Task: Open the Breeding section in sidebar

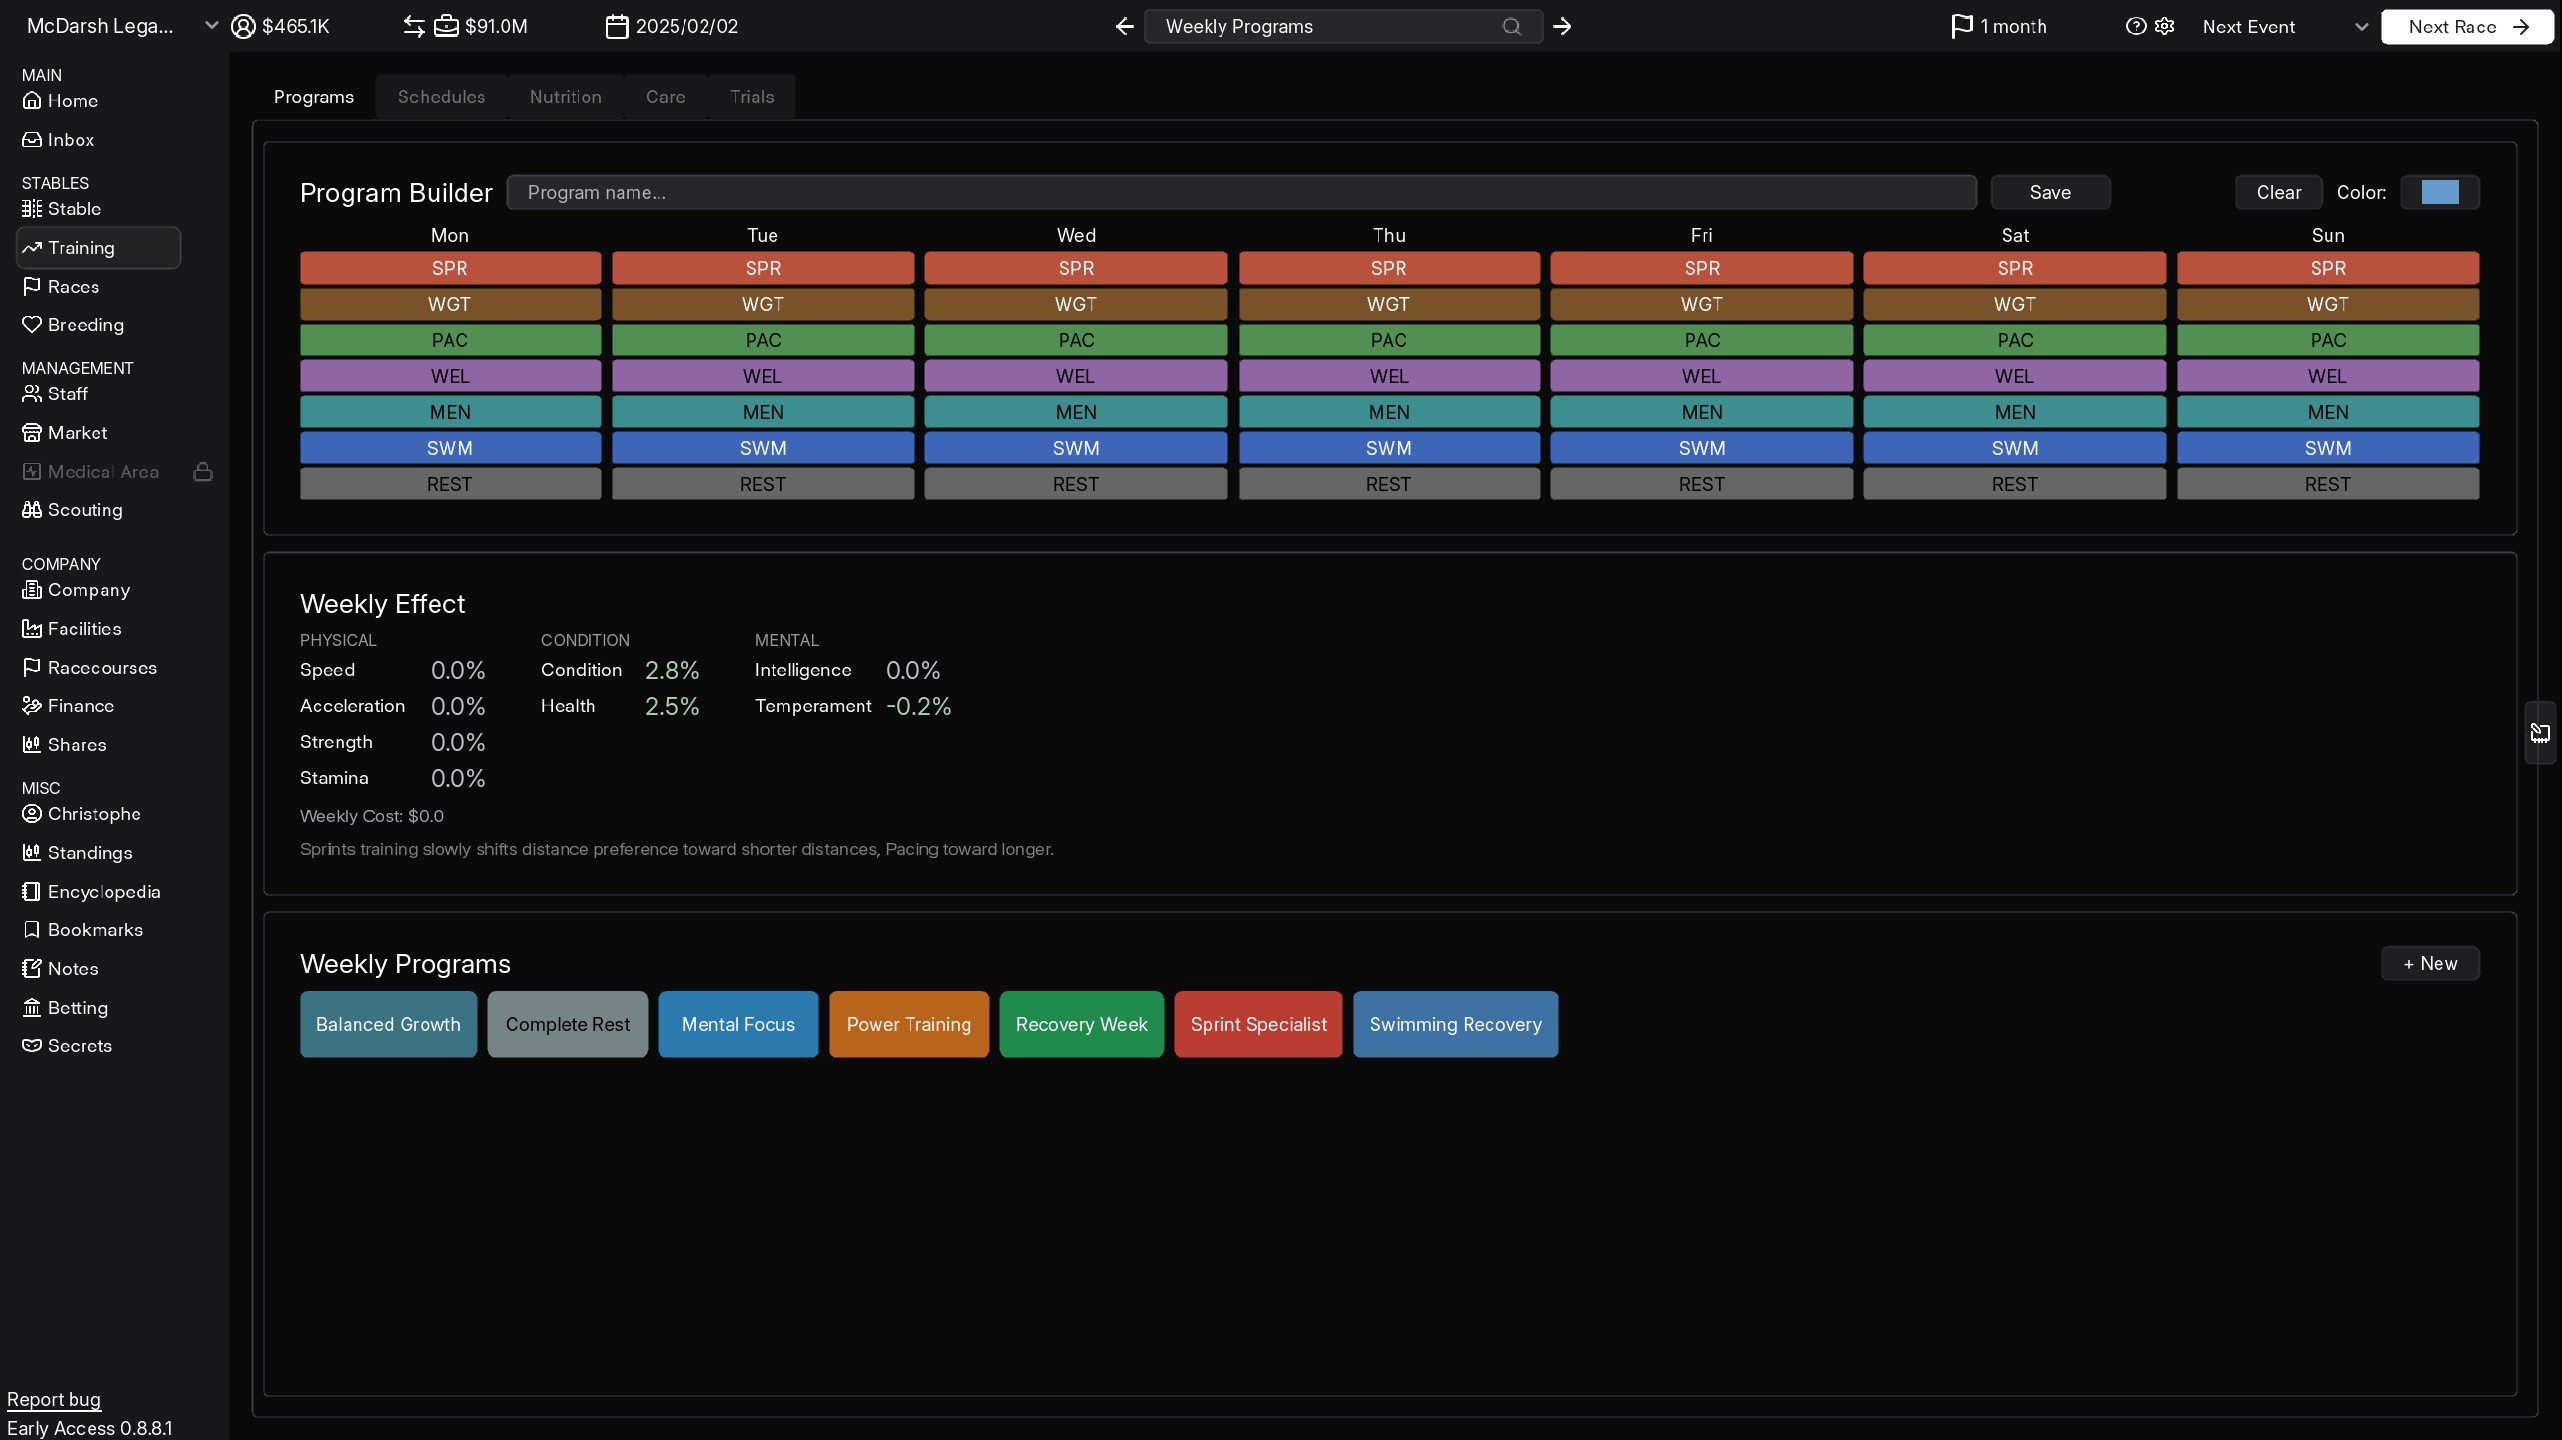Action: click(x=85, y=325)
